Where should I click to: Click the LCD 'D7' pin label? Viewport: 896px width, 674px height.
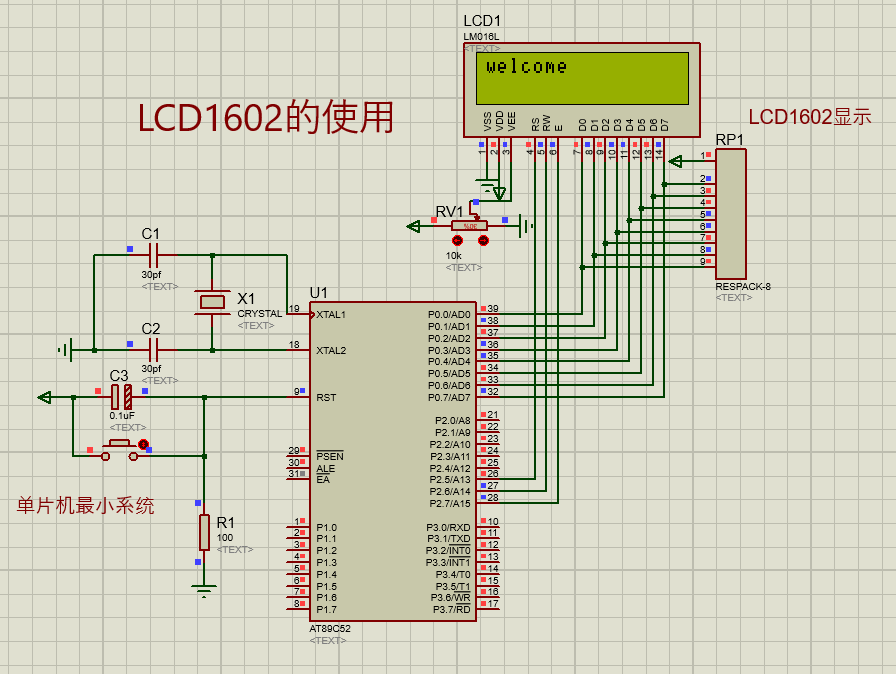(664, 125)
